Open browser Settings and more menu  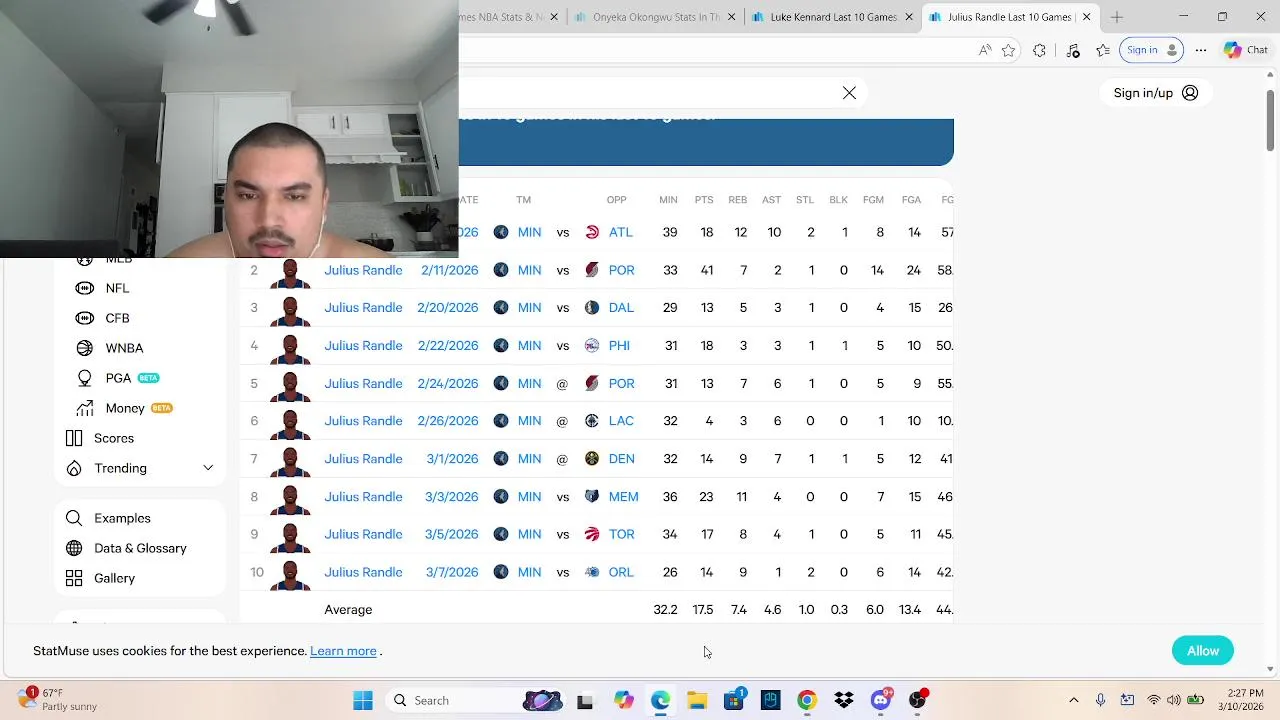pyautogui.click(x=1201, y=50)
